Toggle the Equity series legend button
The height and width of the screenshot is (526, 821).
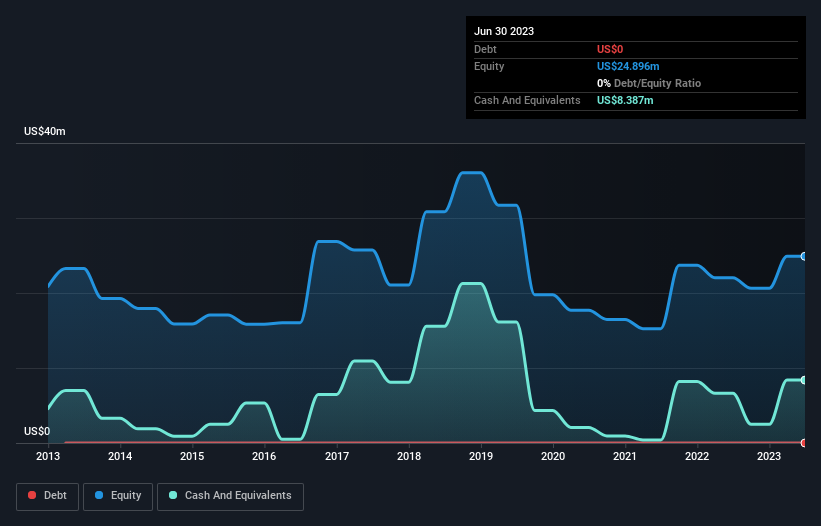pyautogui.click(x=118, y=496)
